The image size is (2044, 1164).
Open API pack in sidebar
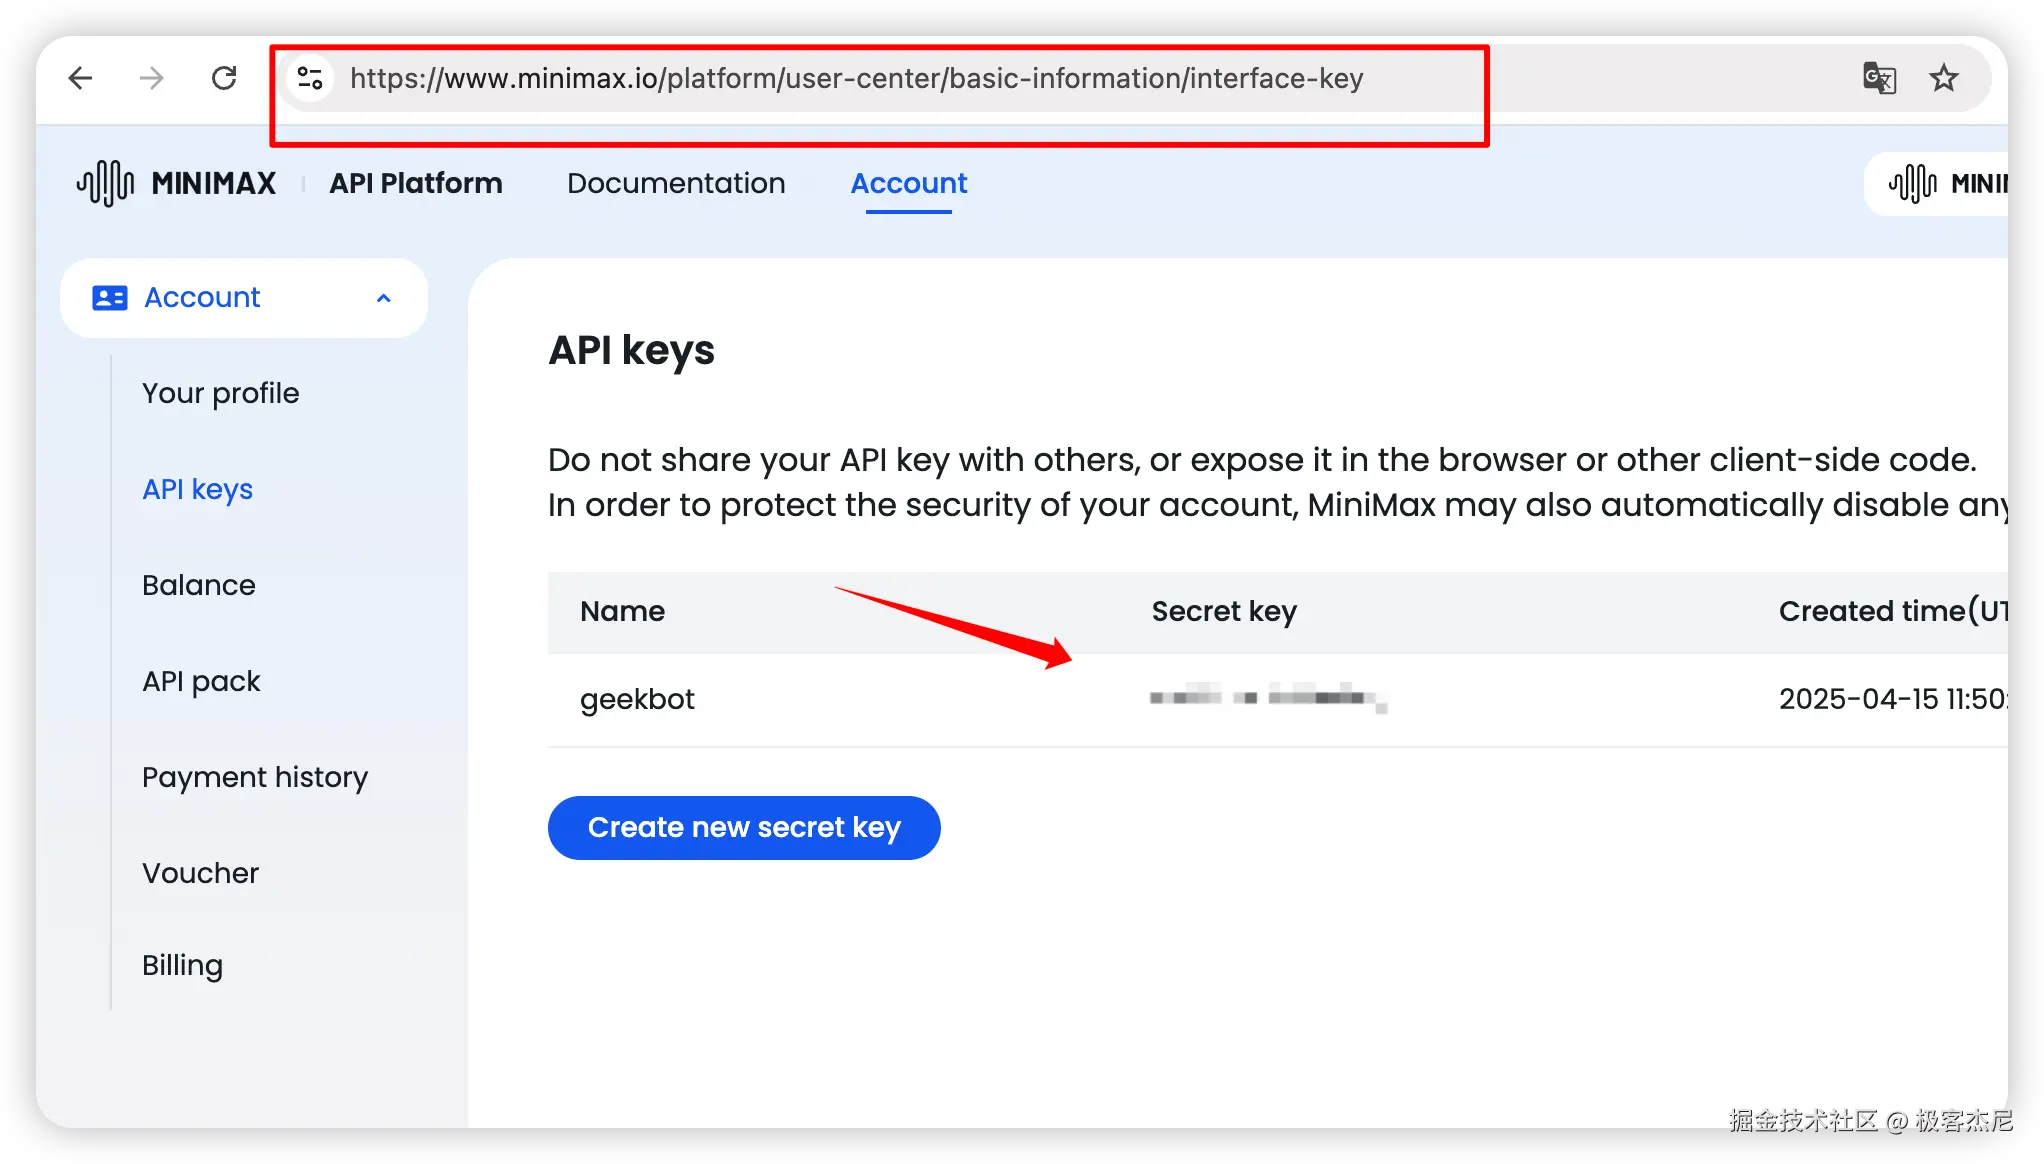coord(200,681)
